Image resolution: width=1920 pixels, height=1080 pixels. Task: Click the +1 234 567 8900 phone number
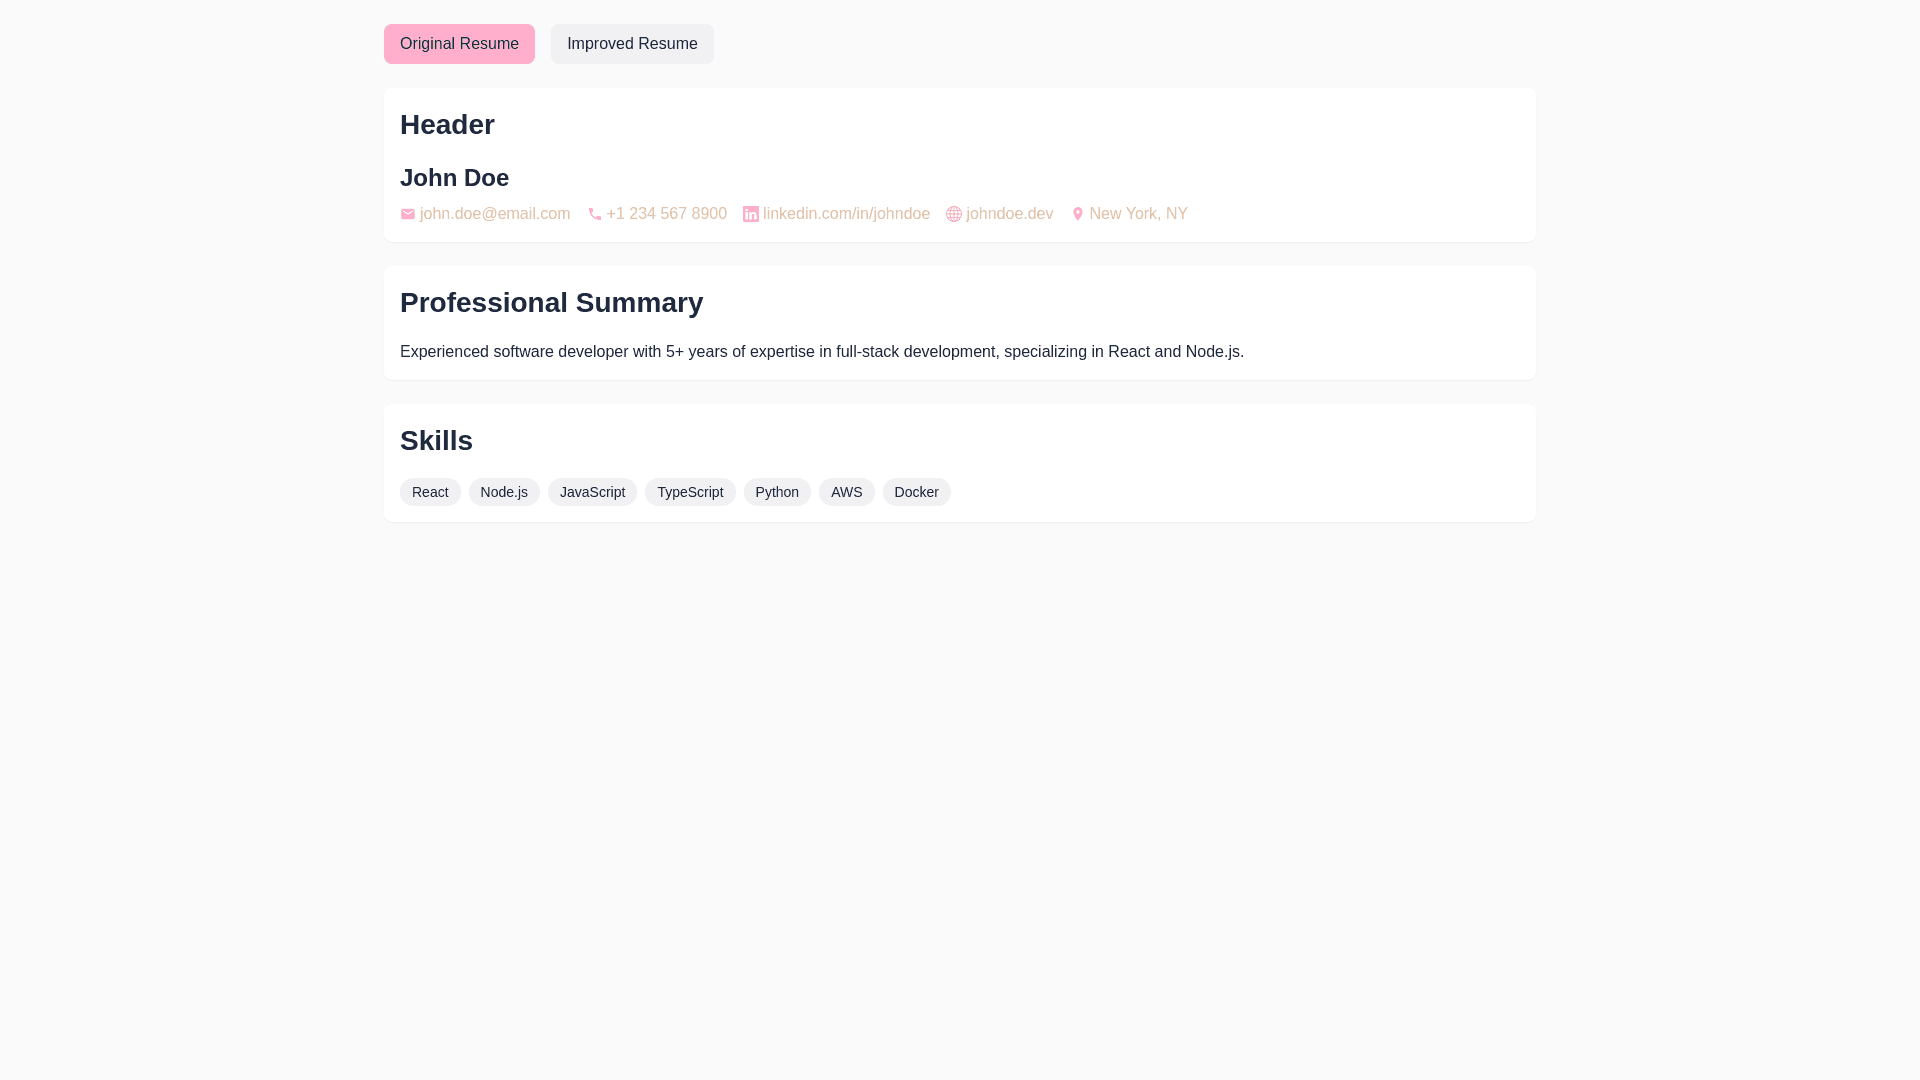[666, 214]
